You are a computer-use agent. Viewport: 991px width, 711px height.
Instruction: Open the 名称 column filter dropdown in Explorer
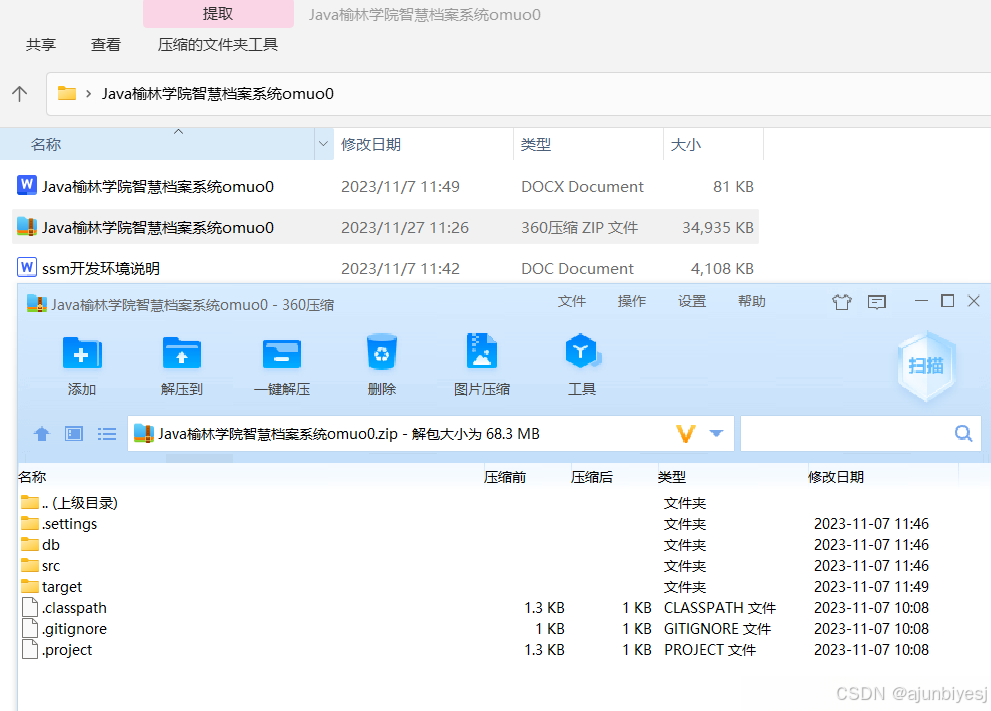click(x=324, y=144)
